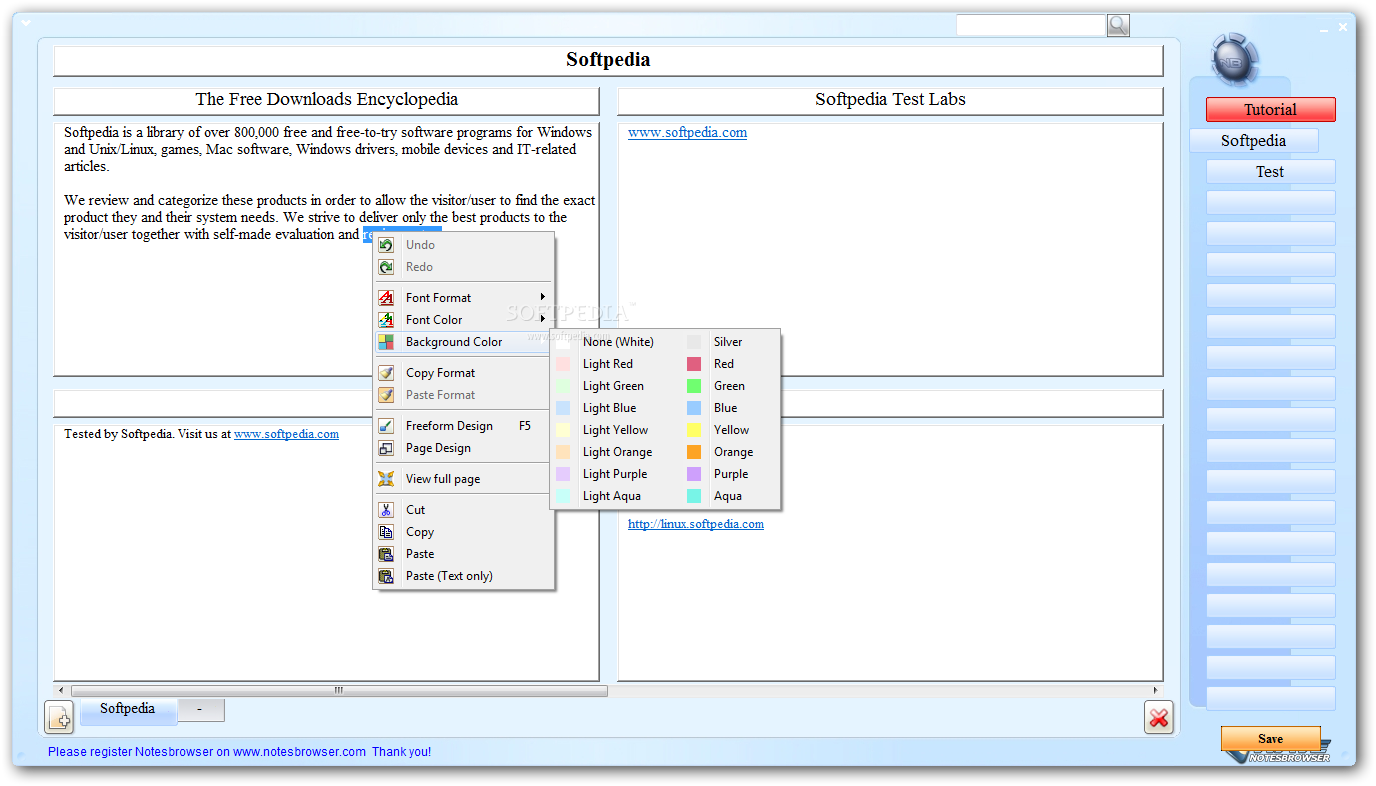This screenshot has height=786, width=1376.
Task: Click the Freeform Design icon
Action: [386, 426]
